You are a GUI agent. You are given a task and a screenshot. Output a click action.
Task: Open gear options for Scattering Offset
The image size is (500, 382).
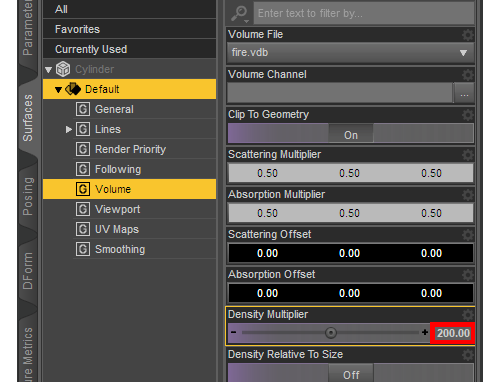(468, 235)
